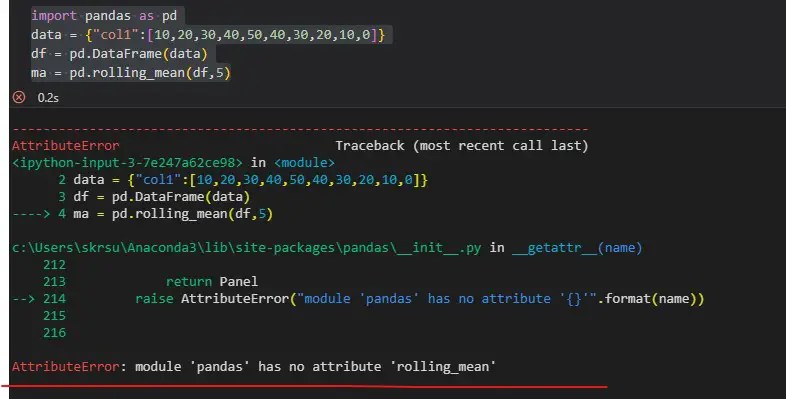Click the red 'AttributeError' heading in the traceback
The image size is (786, 399).
[x=66, y=146]
